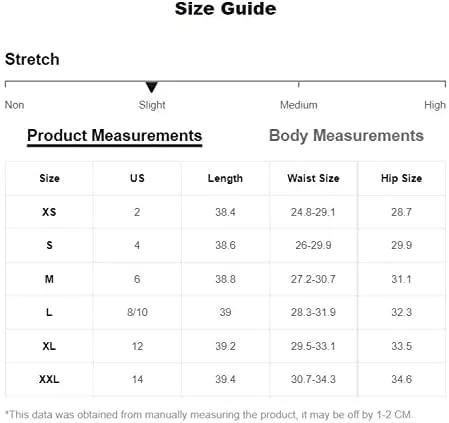Click the 27.2-30.7 waist size cell

(313, 279)
